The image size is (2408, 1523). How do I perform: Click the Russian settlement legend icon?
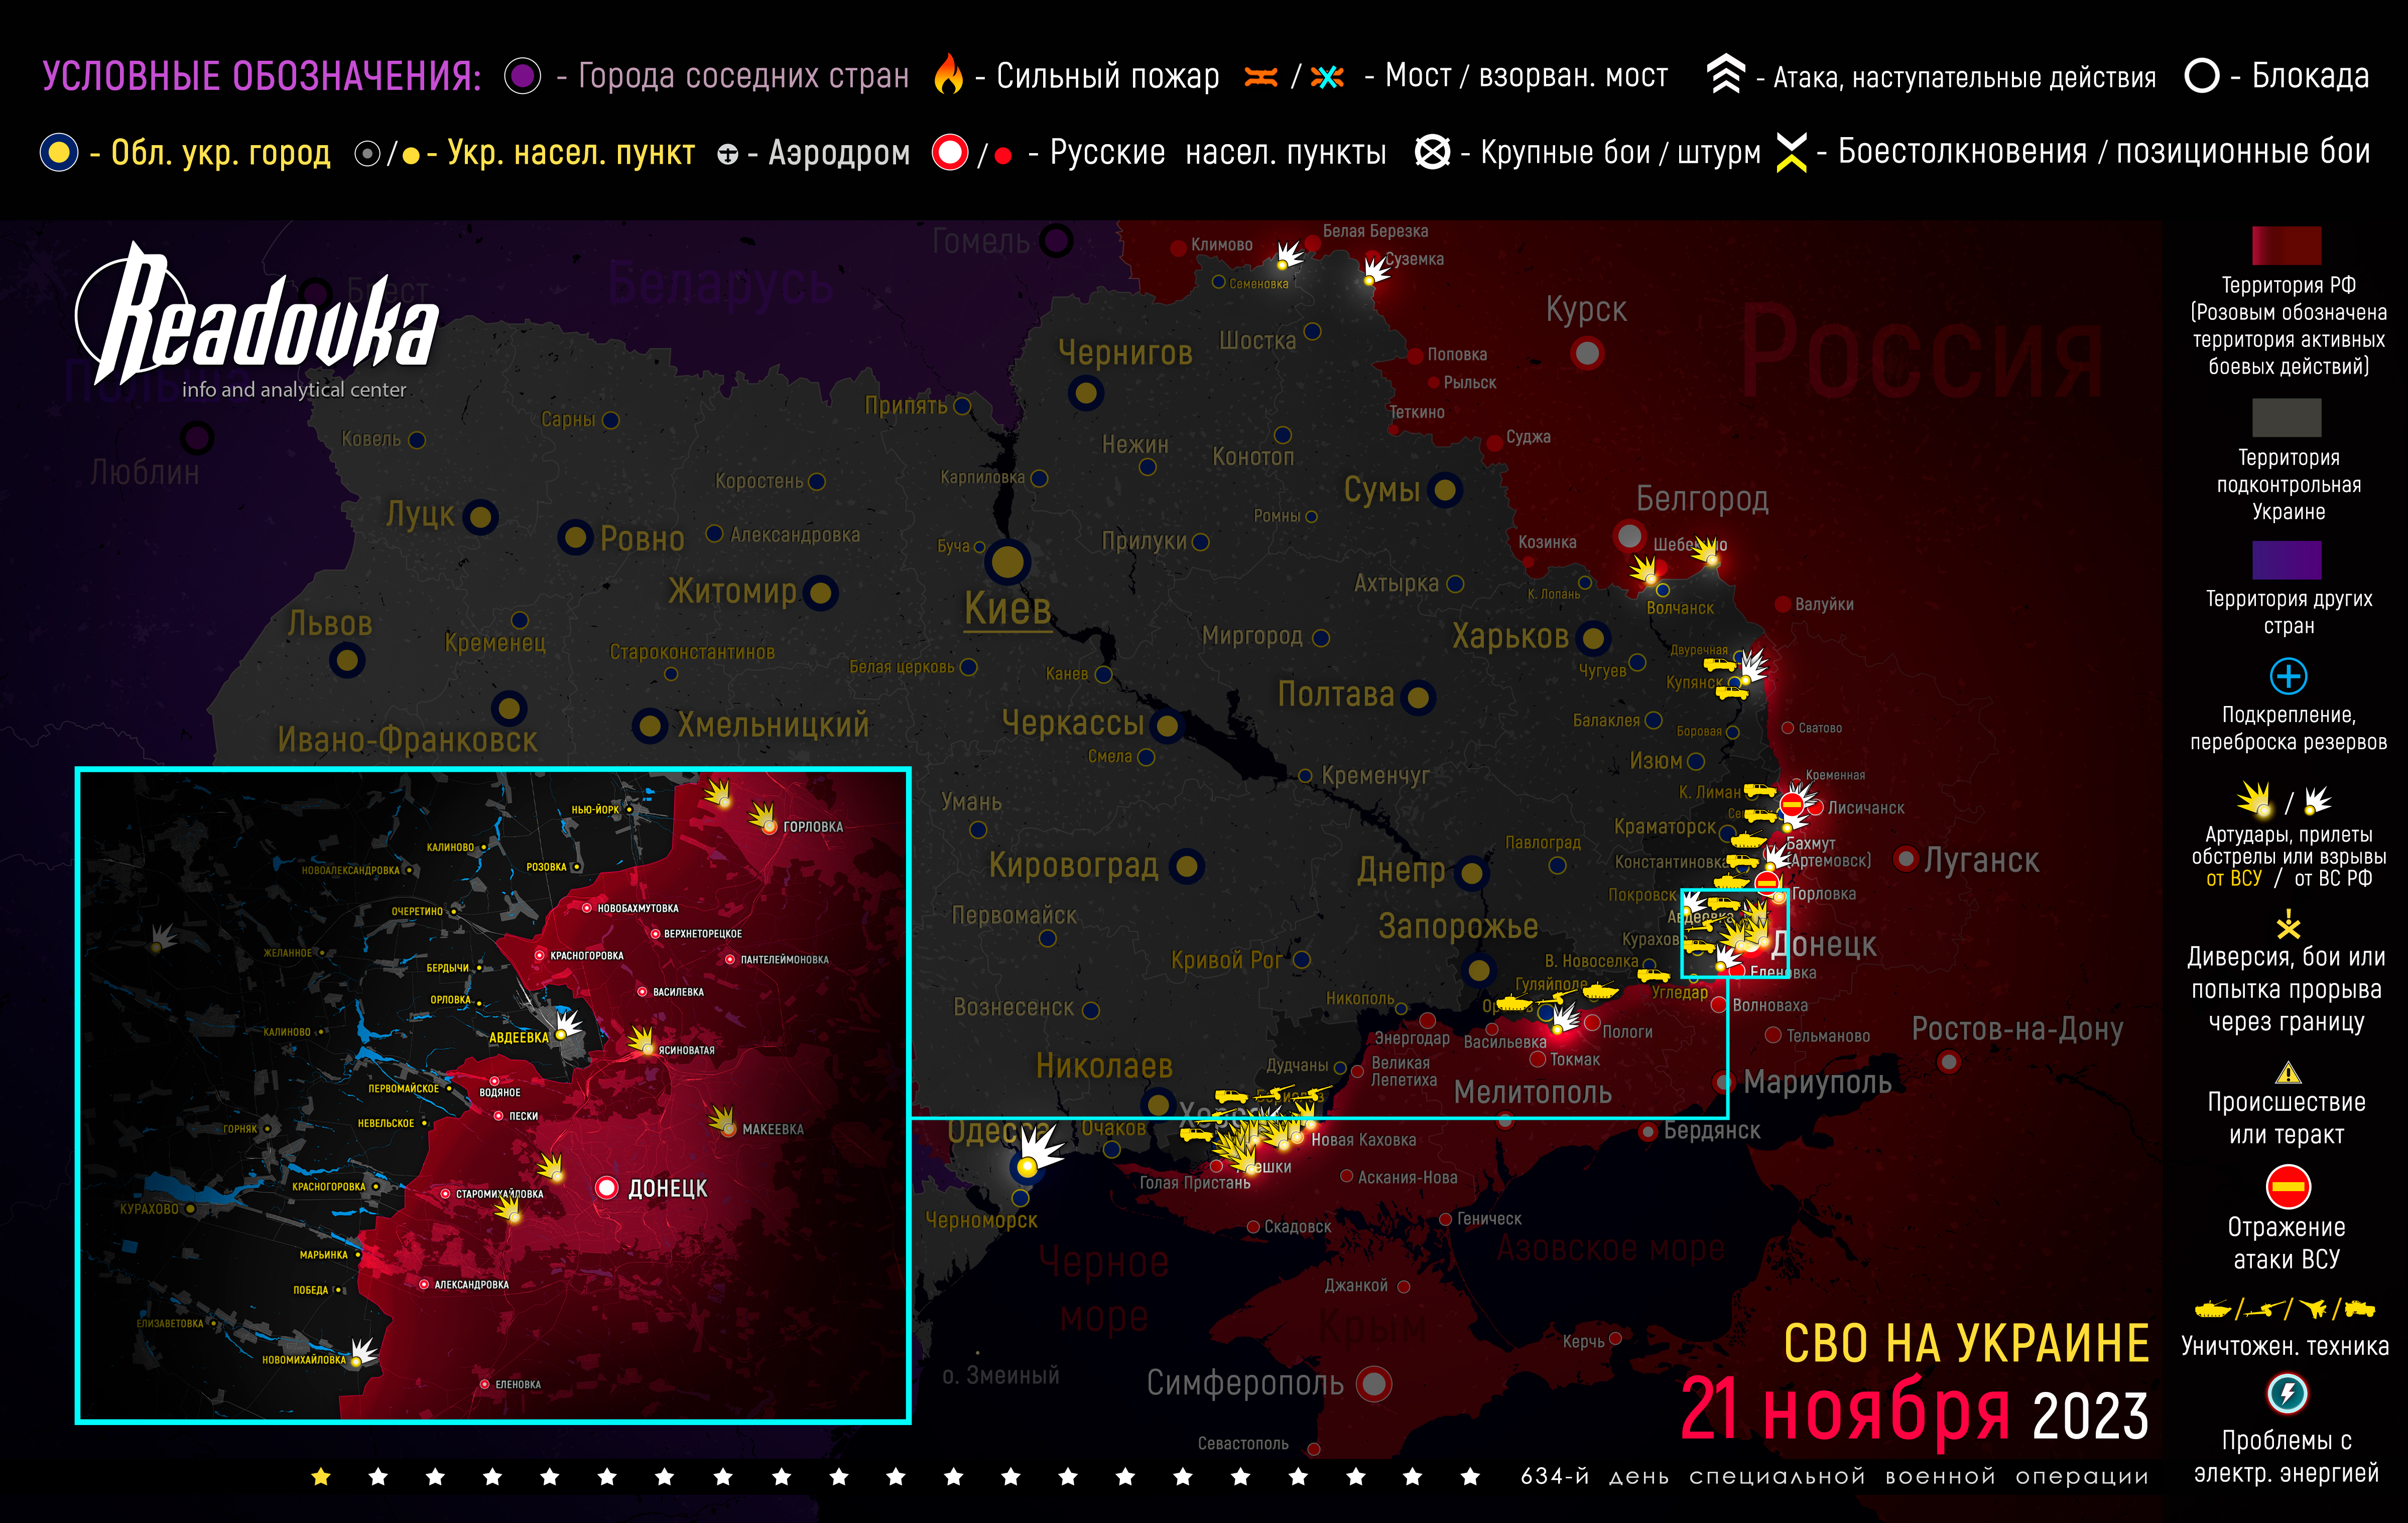tap(950, 152)
